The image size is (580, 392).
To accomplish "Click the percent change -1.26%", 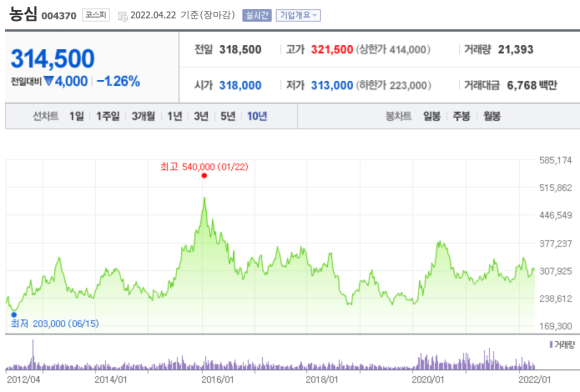I will click(x=118, y=81).
